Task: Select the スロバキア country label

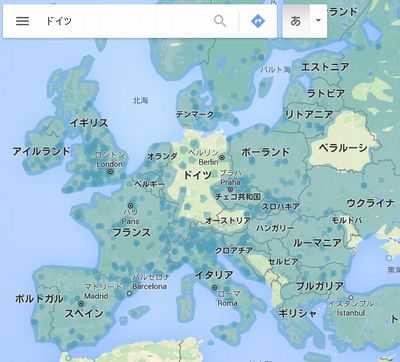Action: tap(281, 207)
